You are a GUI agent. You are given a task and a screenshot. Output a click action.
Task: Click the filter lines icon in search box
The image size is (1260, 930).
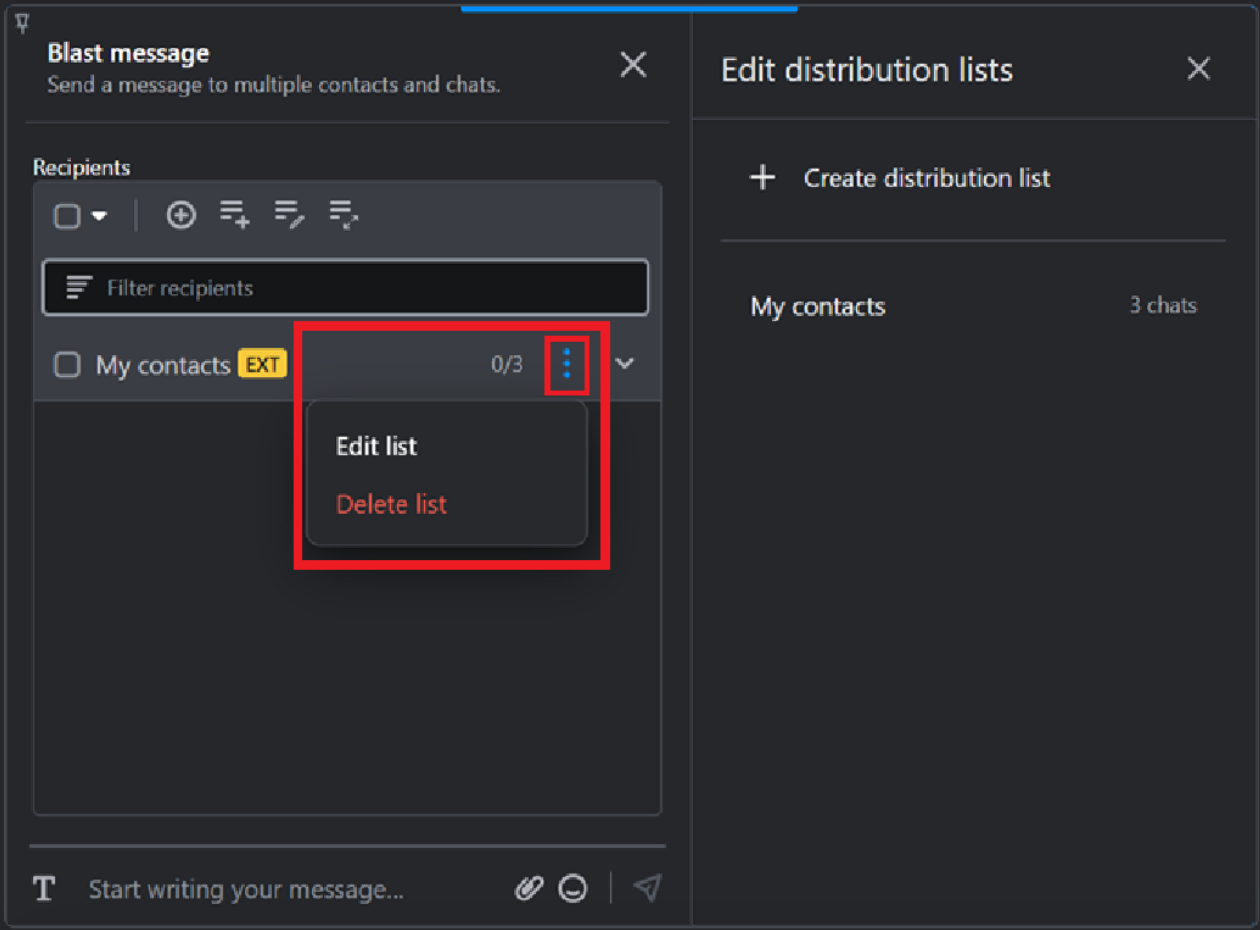coord(78,288)
